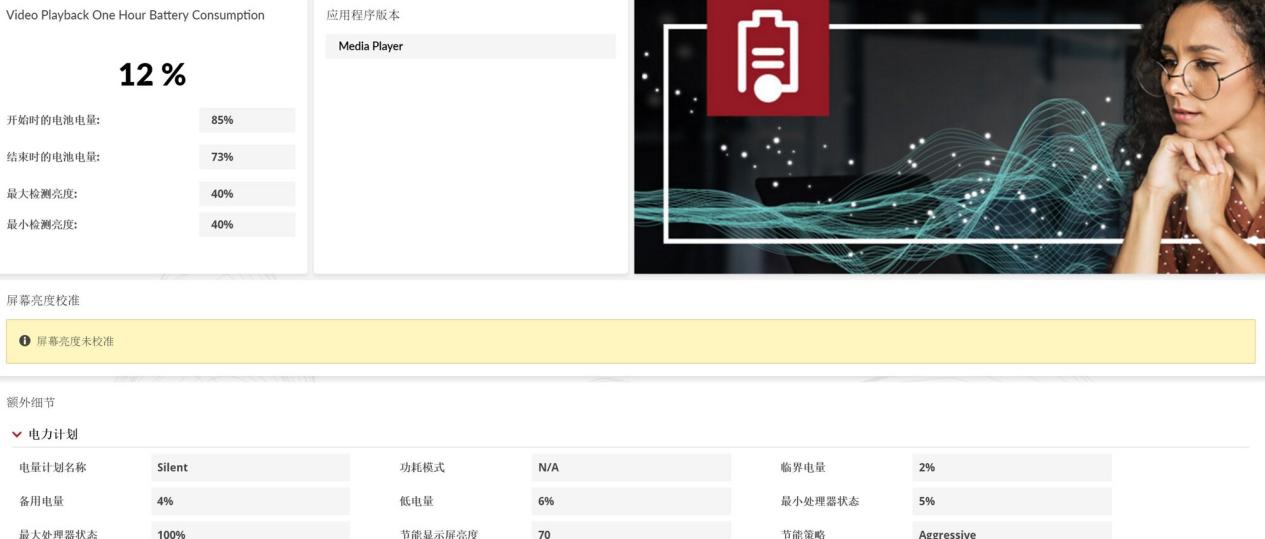Select the 4% 备用电量 value

(x=250, y=501)
